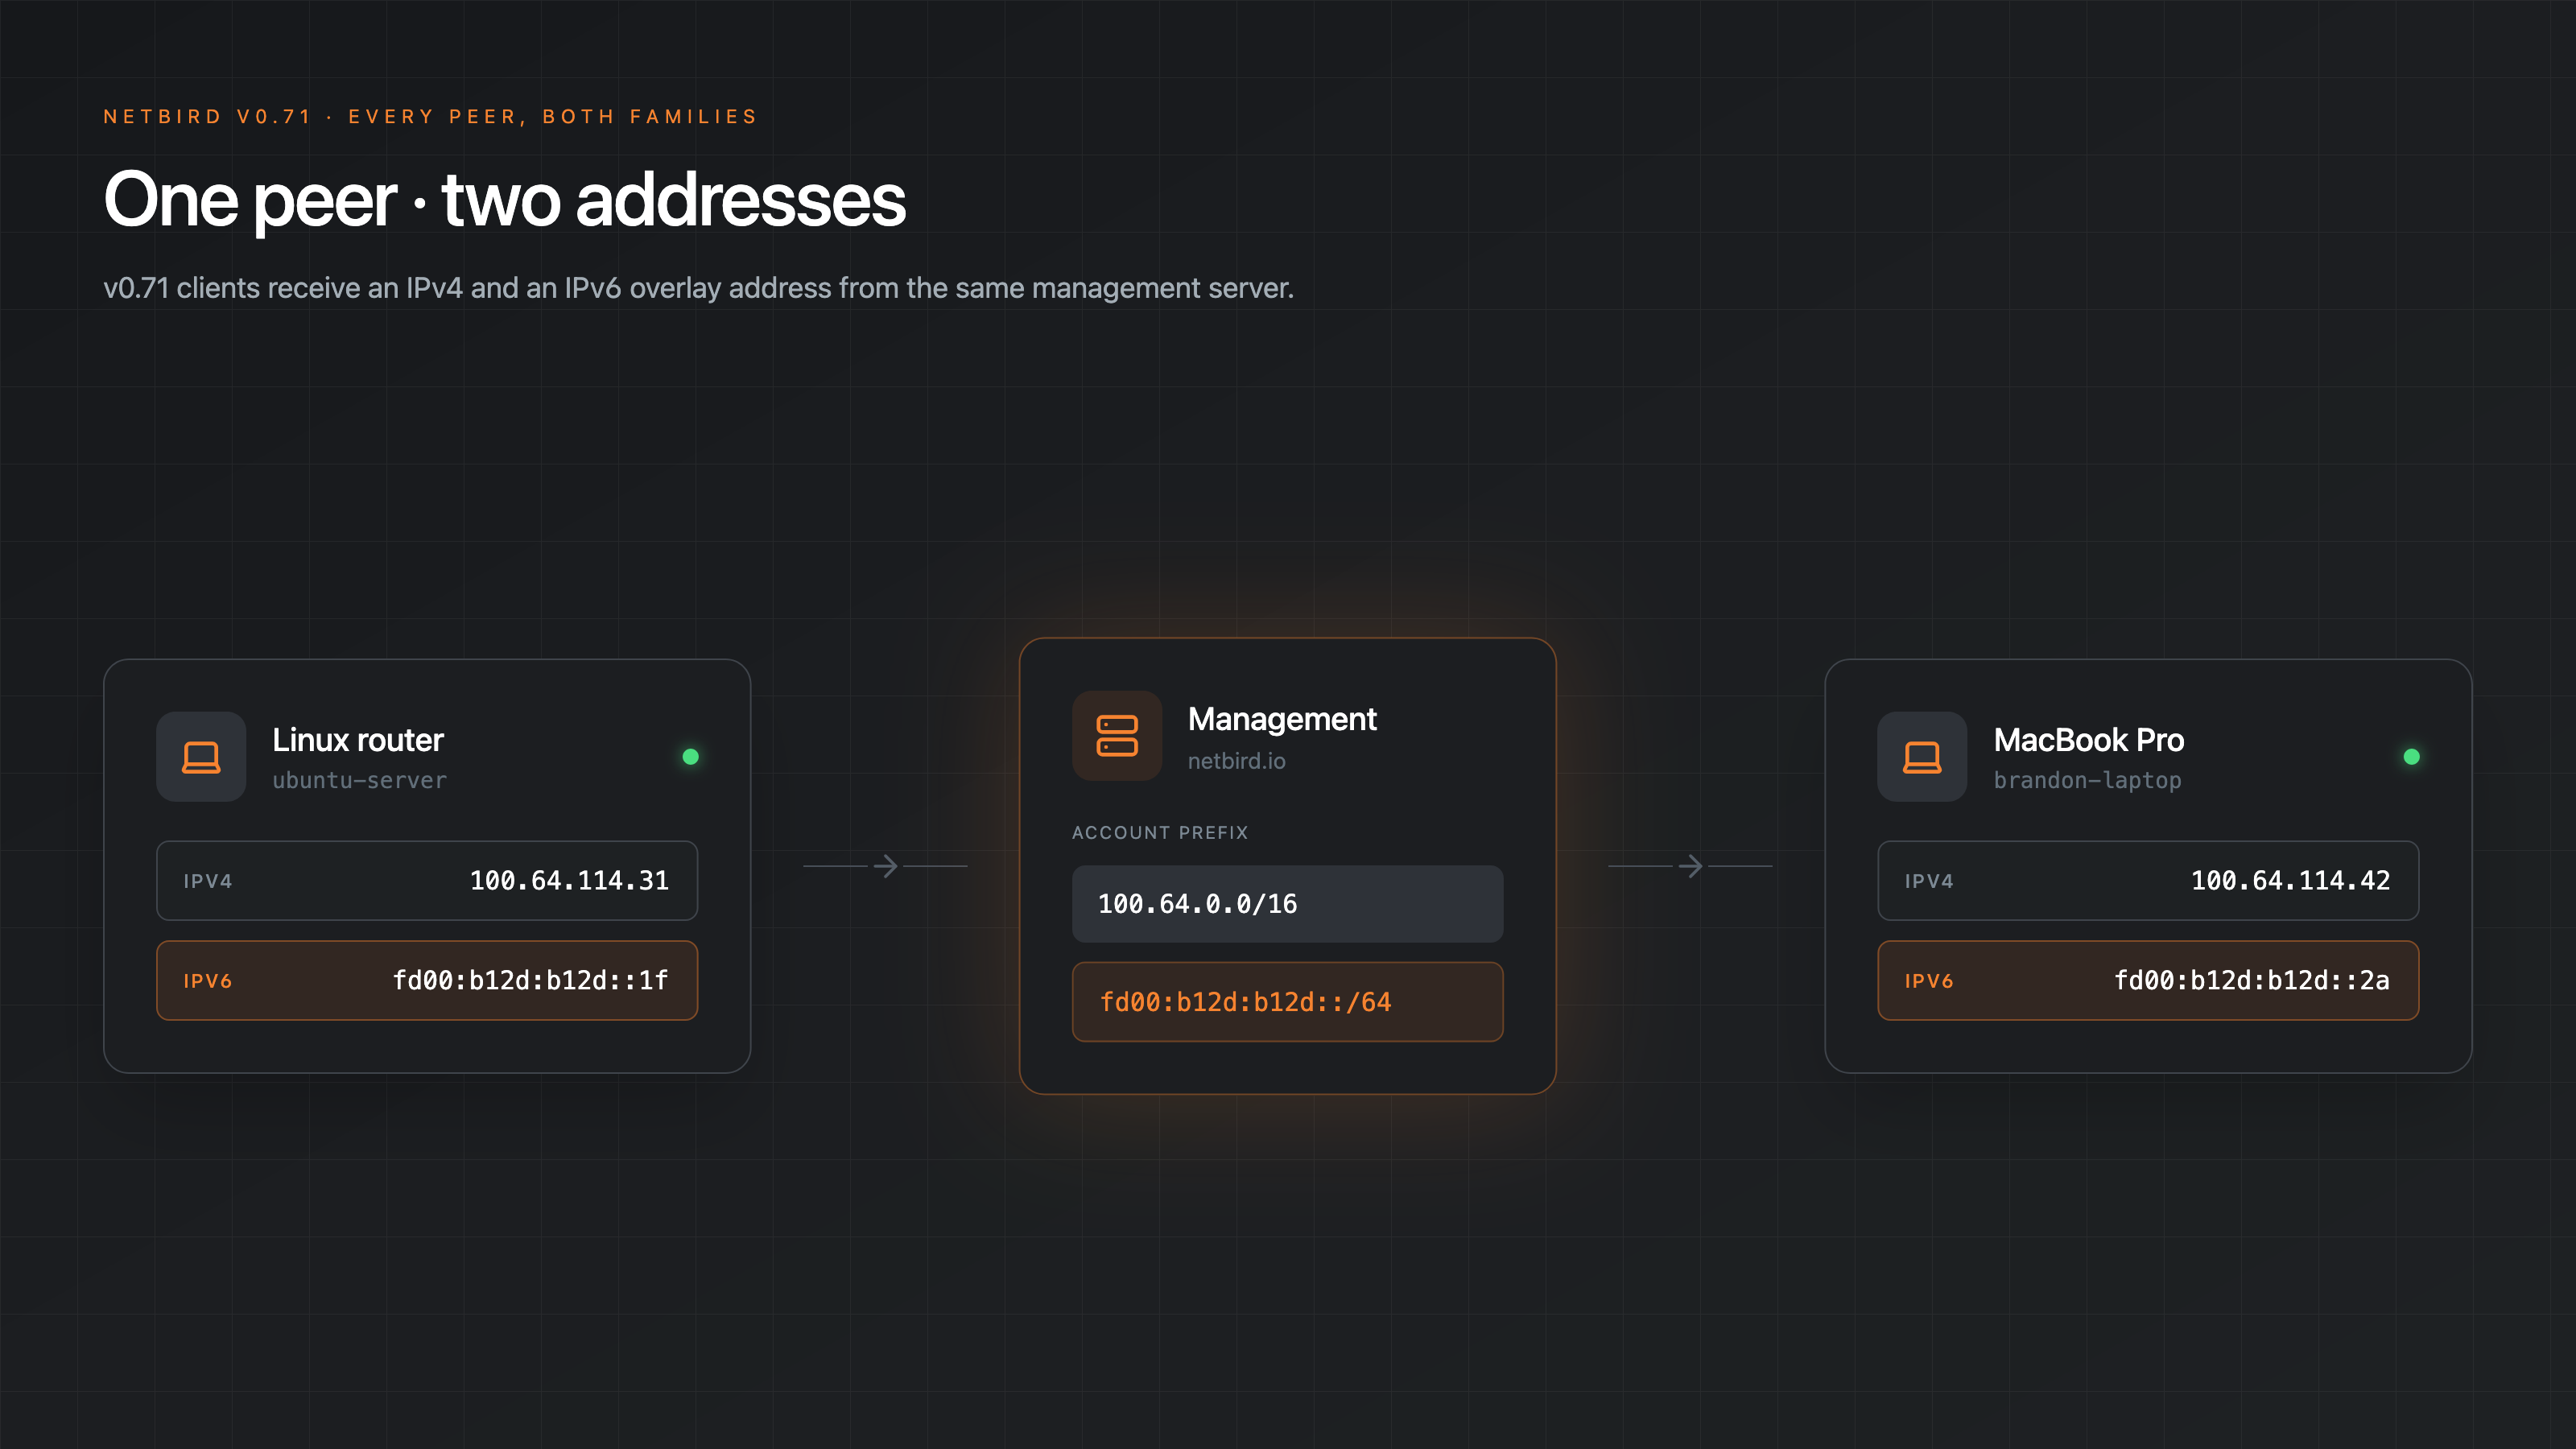Click the Linux router green status dot
Screen dimensions: 2576x1449
690,757
